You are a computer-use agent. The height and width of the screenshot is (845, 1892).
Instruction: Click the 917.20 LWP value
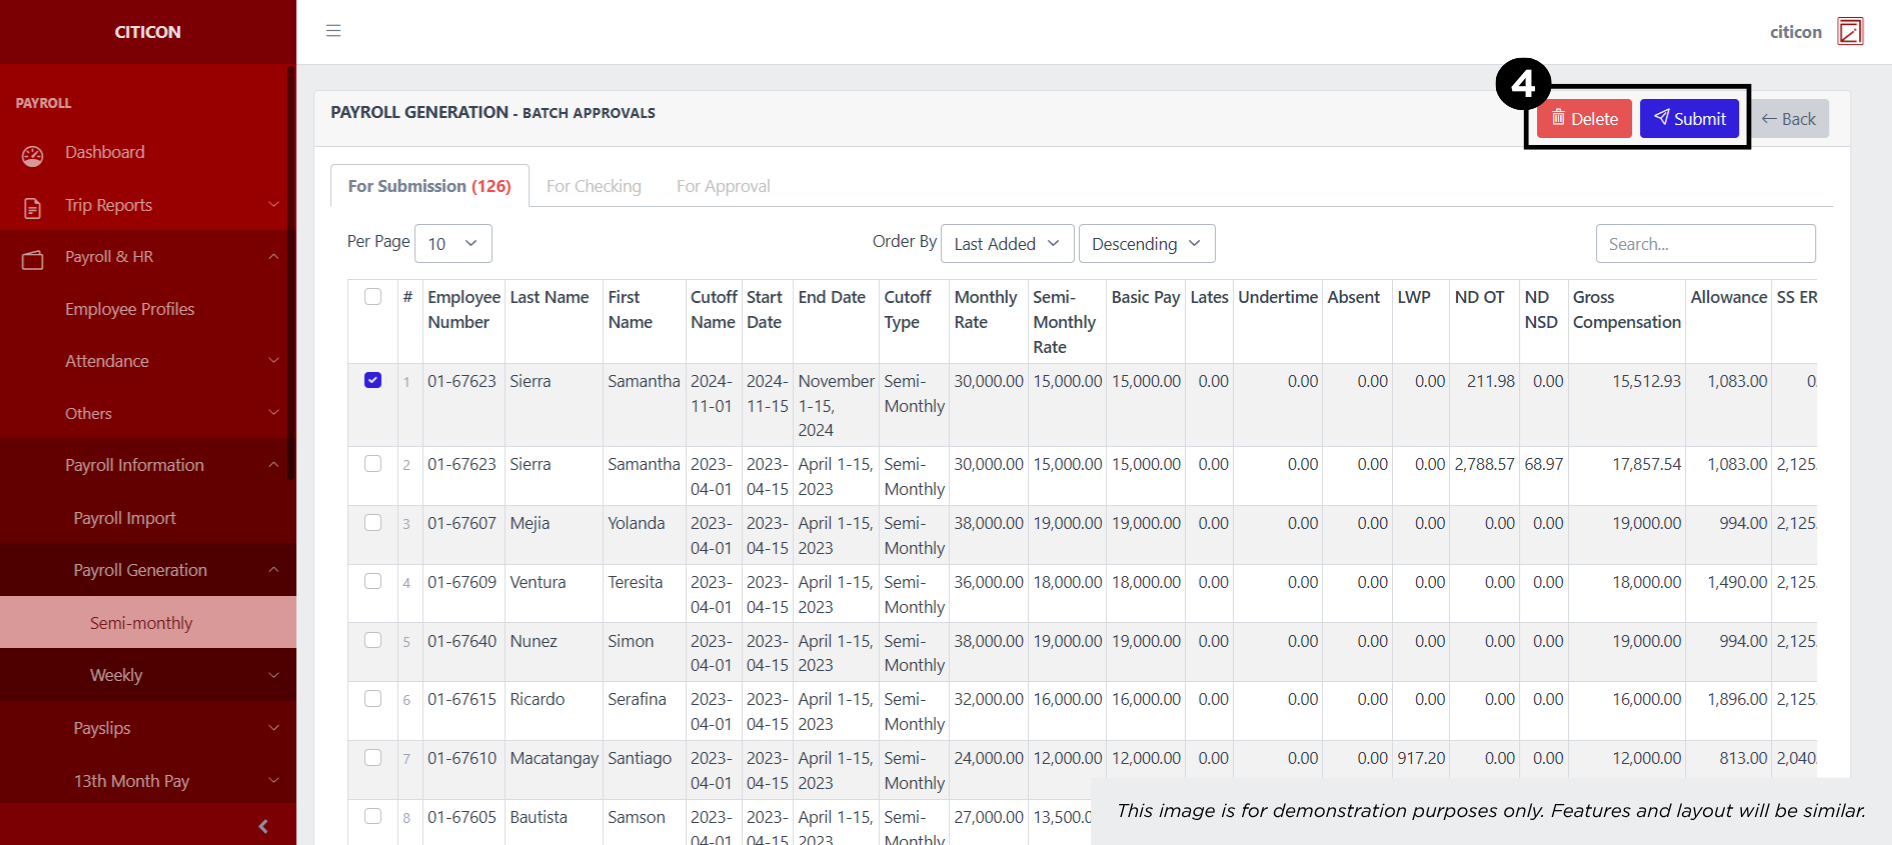click(x=1421, y=758)
